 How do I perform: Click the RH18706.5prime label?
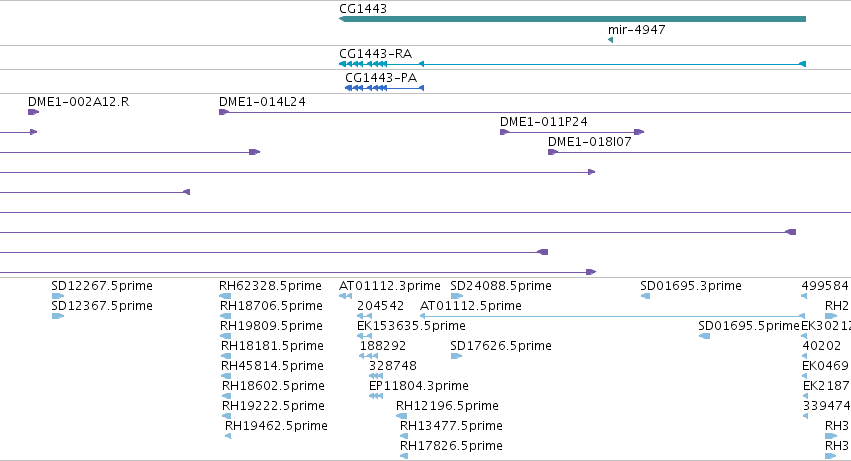pyautogui.click(x=271, y=306)
